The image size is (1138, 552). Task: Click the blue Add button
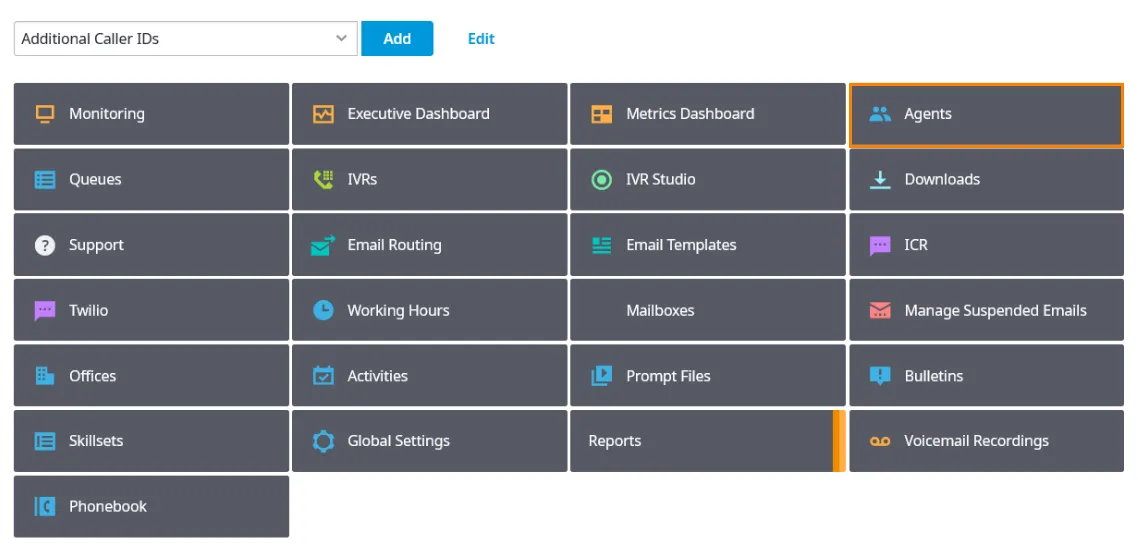point(397,38)
